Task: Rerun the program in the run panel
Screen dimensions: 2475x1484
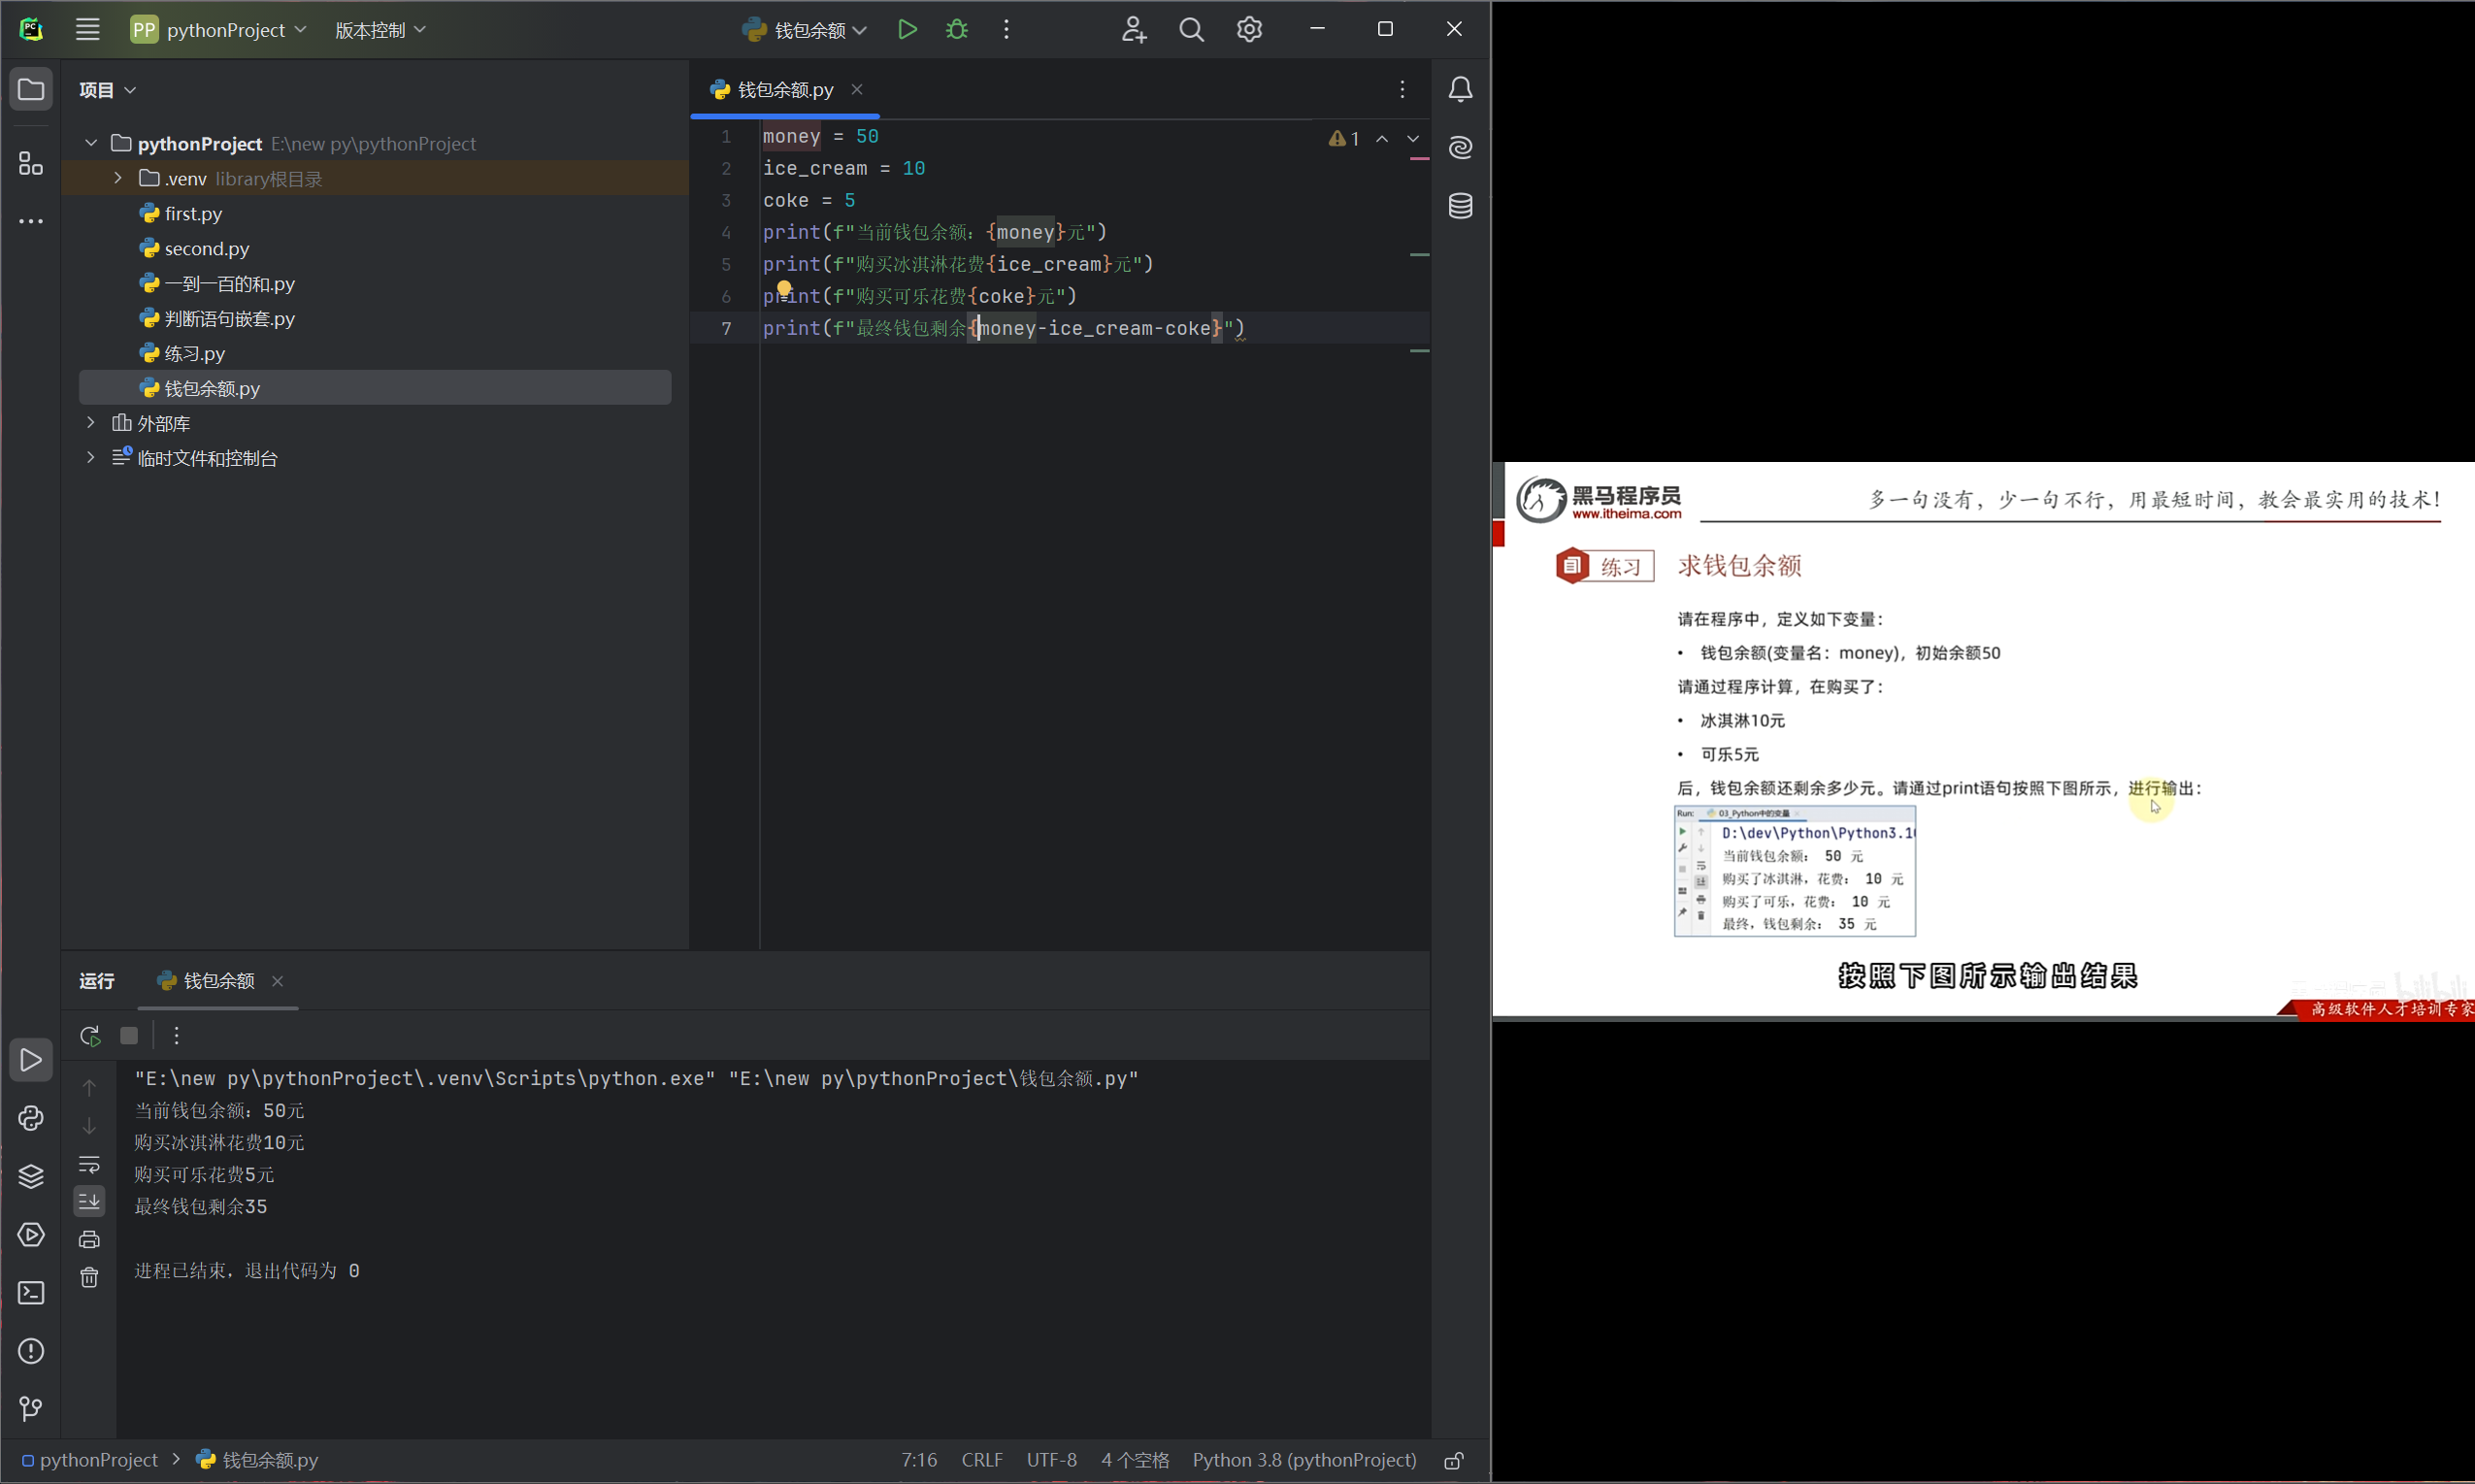Action: point(89,1036)
